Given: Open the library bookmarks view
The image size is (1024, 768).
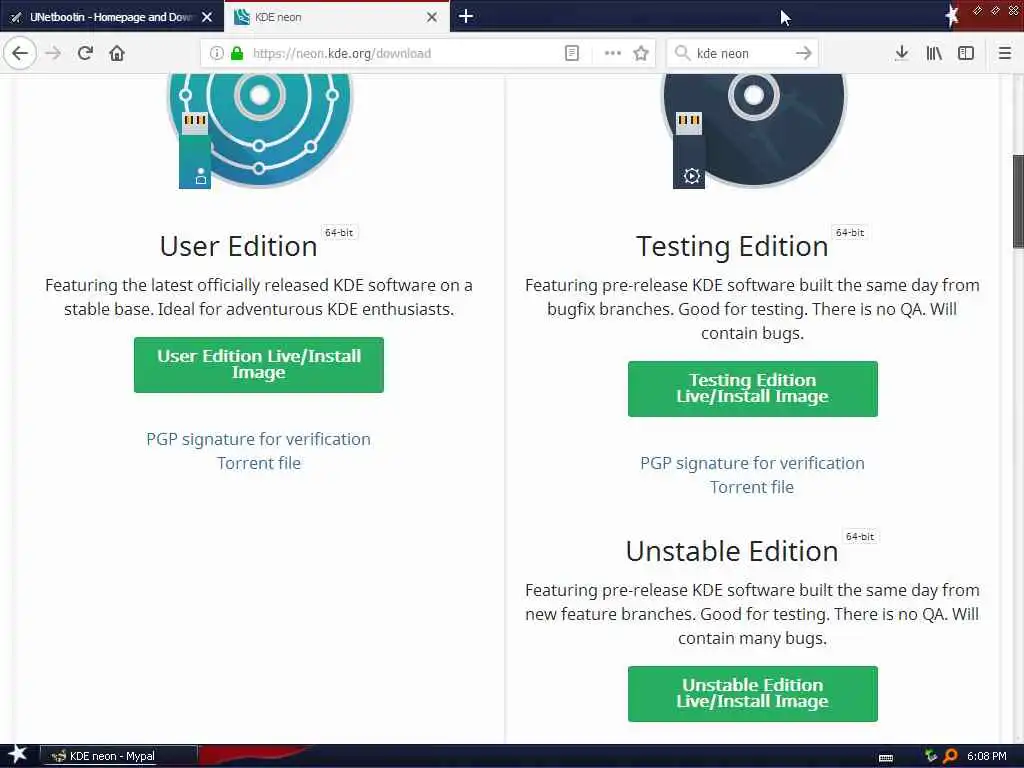Looking at the screenshot, I should tap(934, 53).
